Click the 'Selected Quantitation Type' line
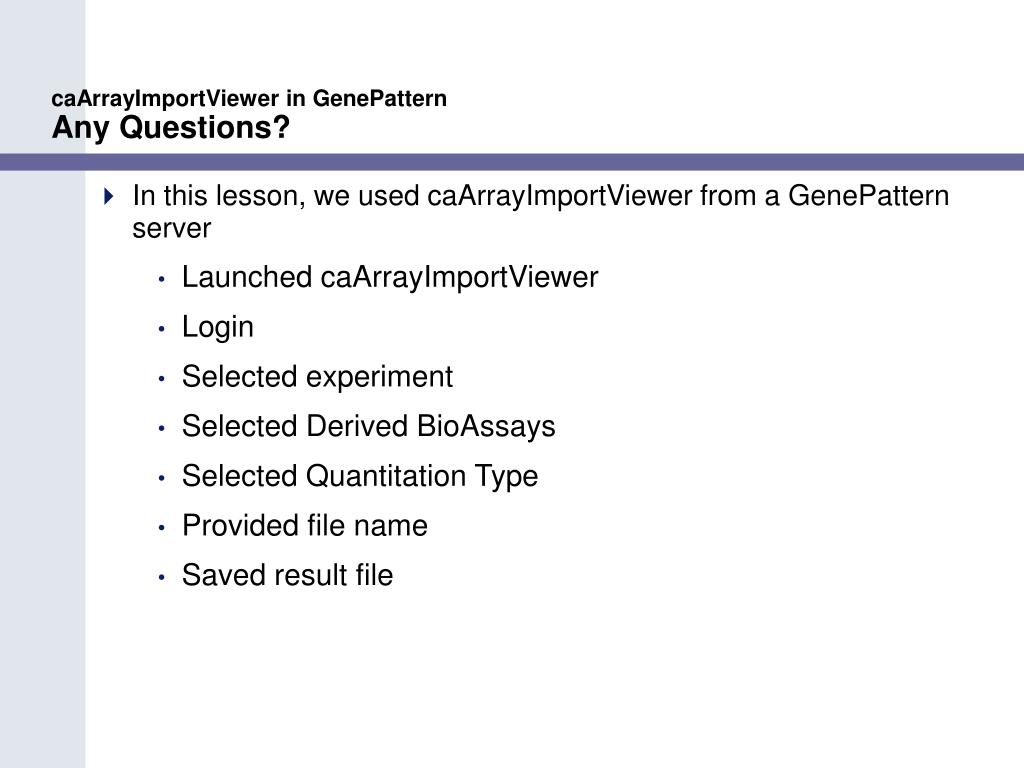 (x=360, y=476)
